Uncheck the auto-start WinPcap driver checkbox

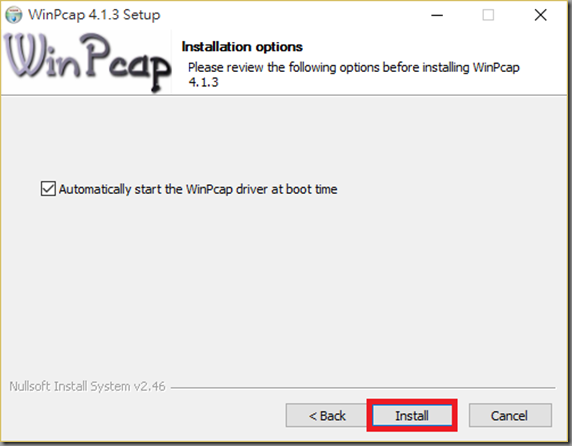(48, 189)
